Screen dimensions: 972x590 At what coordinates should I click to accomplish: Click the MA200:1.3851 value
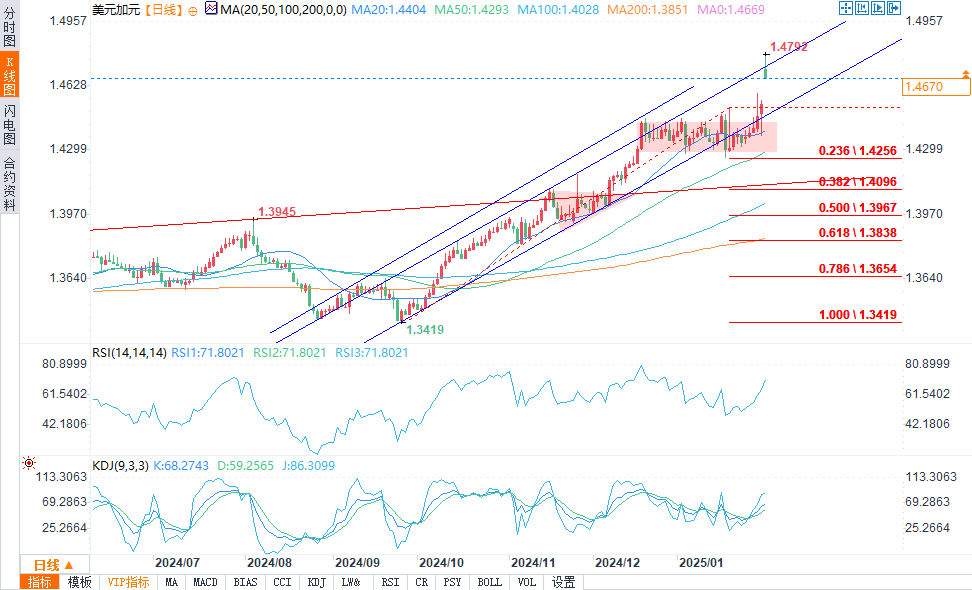click(x=648, y=10)
